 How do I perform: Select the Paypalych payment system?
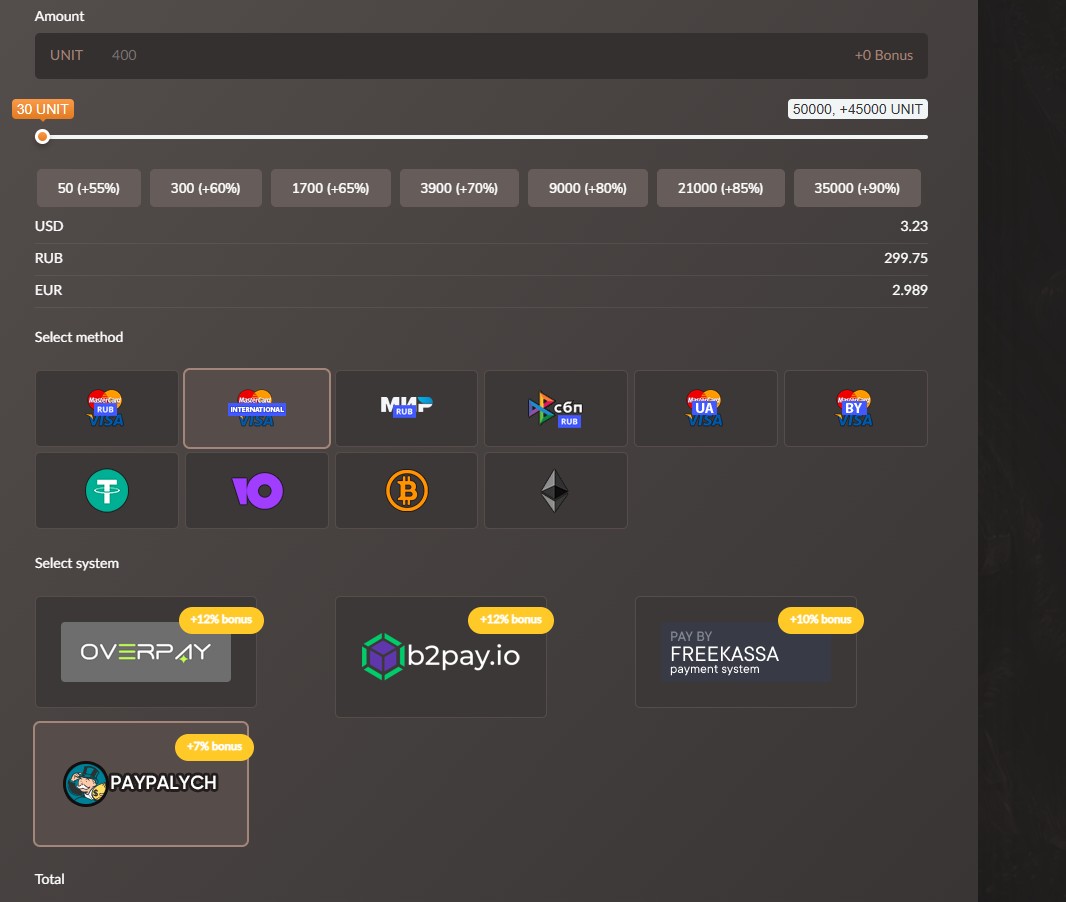(x=141, y=783)
